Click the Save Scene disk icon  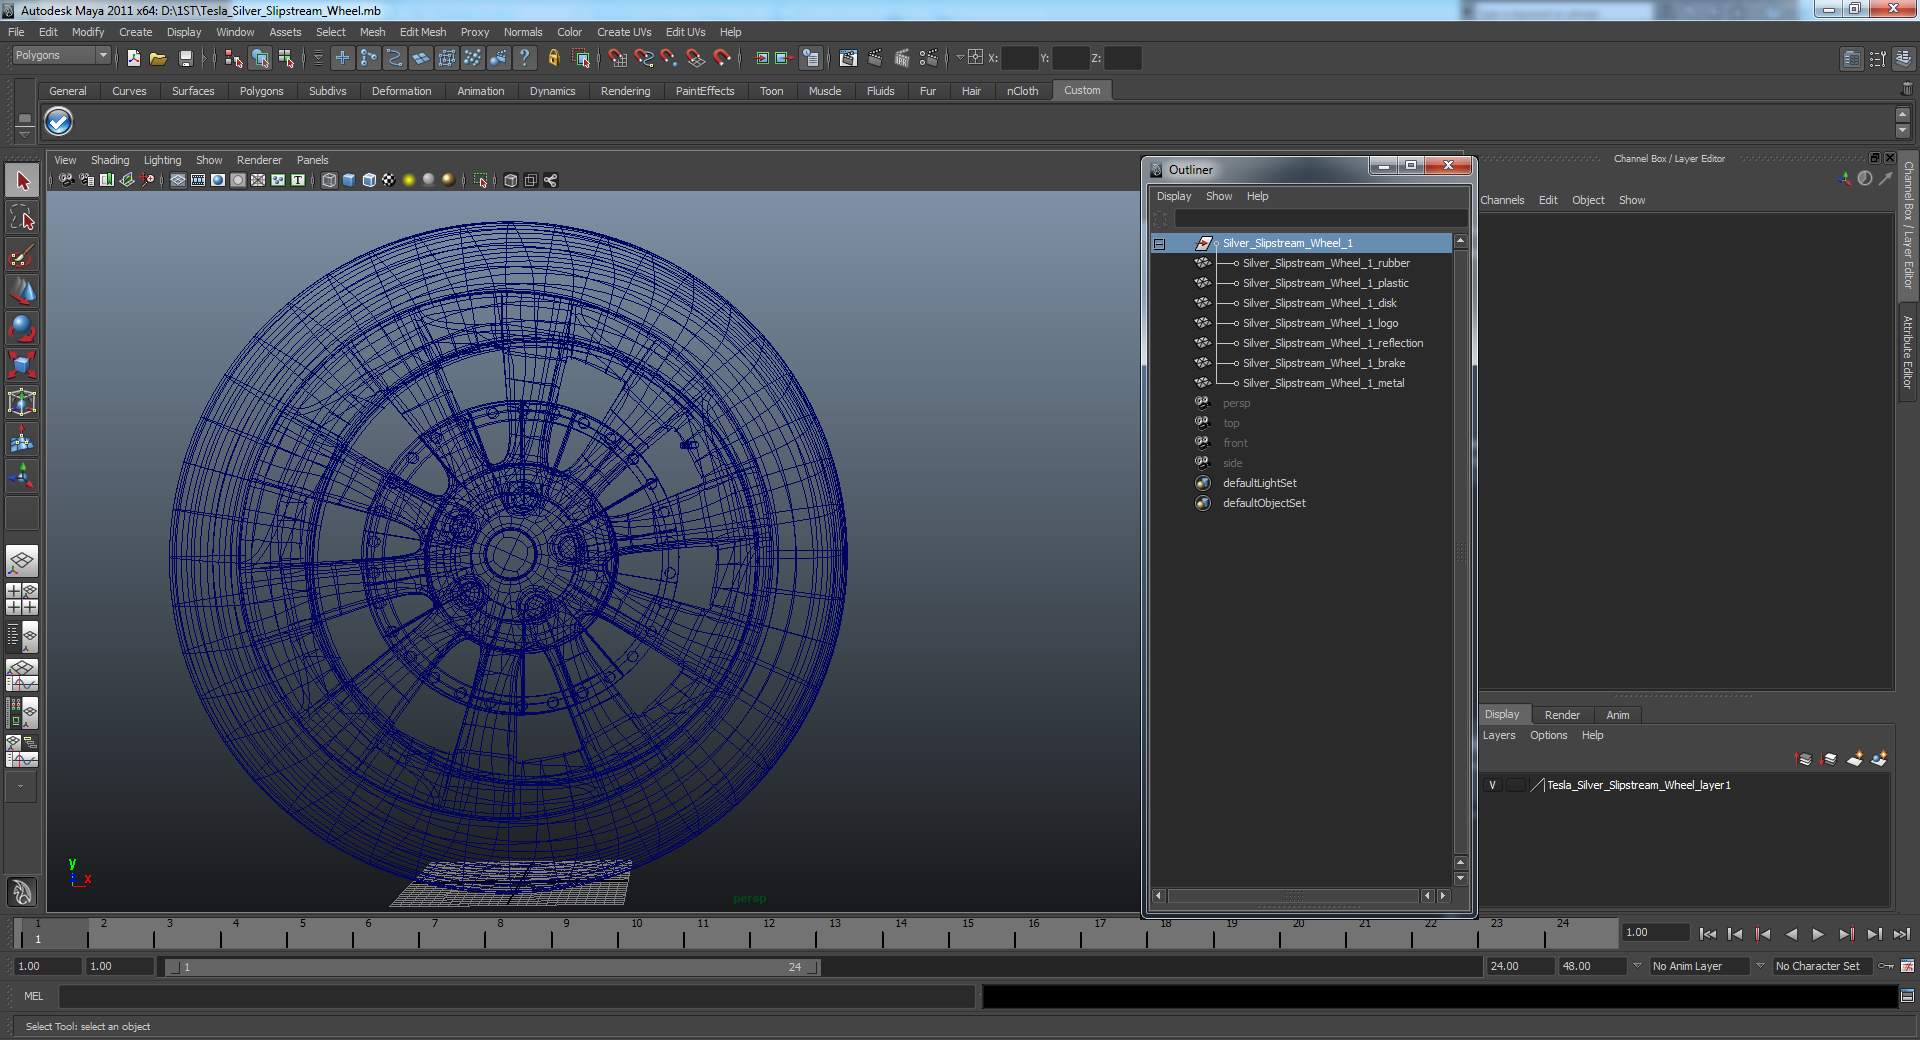(x=185, y=58)
